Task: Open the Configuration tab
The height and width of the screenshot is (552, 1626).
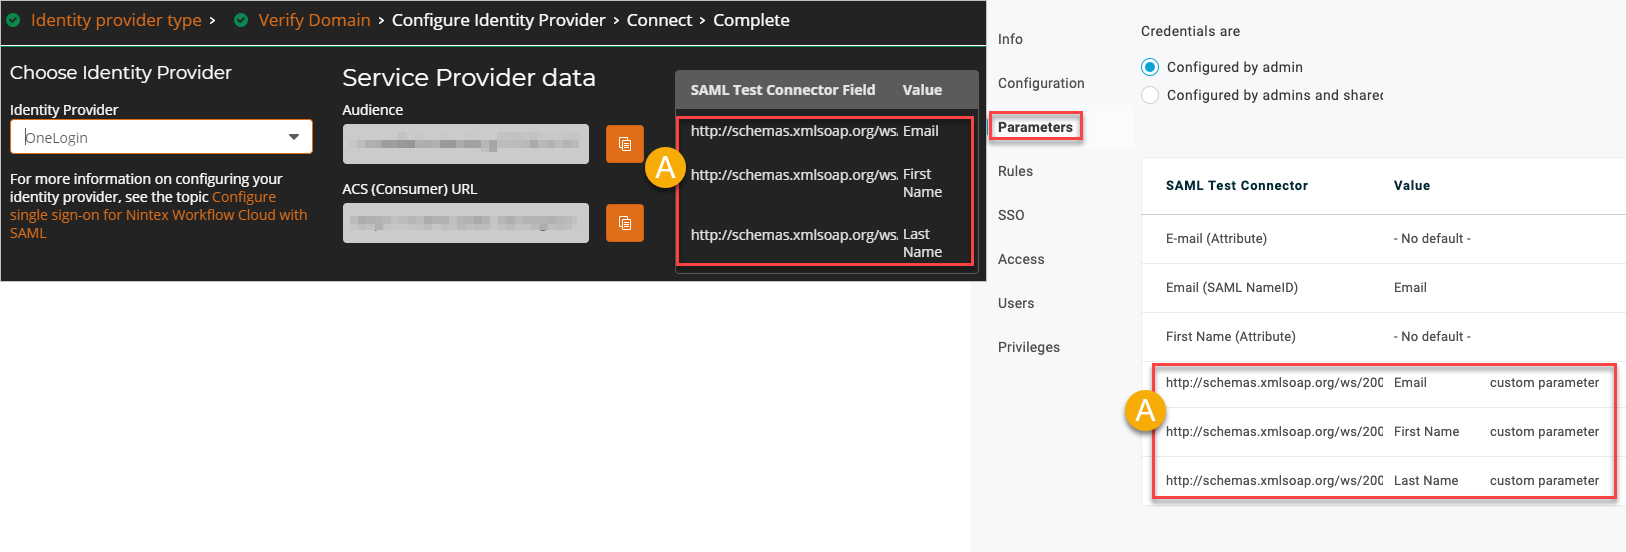Action: (1041, 83)
